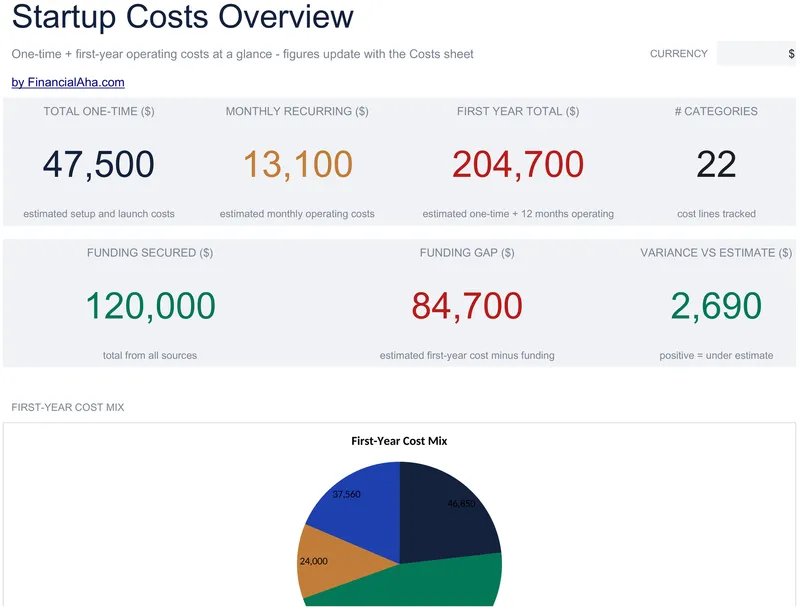
Task: Click 'estimated first-year cost minus funding' caption
Action: point(467,355)
